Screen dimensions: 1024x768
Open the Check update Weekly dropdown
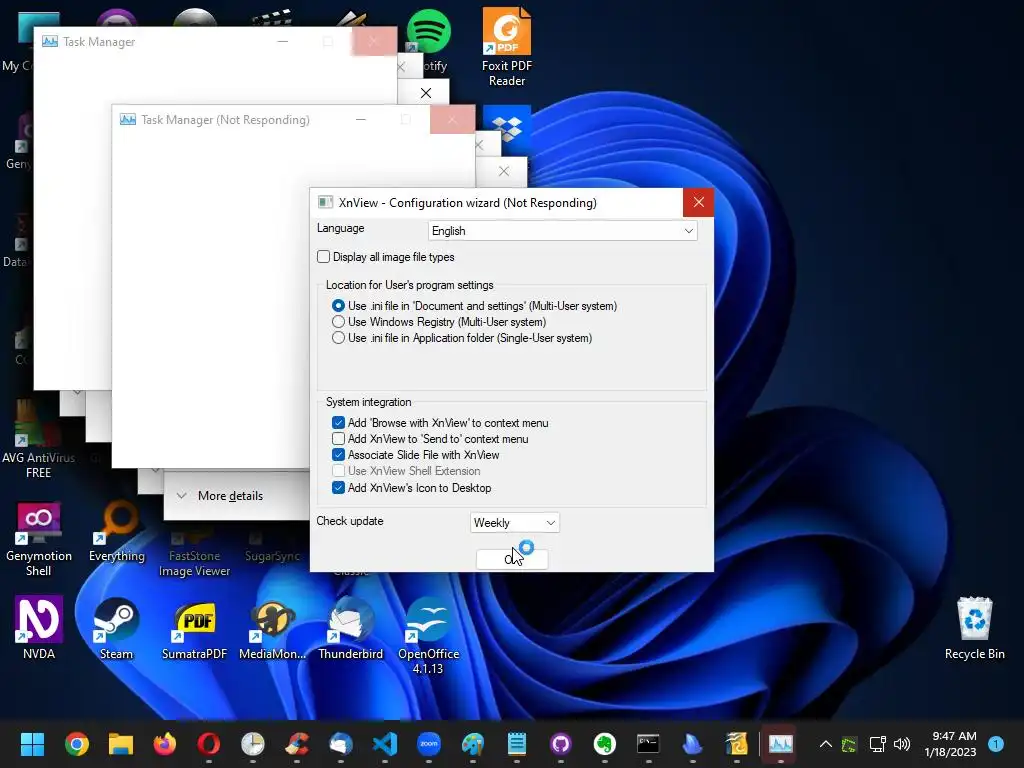pos(515,522)
